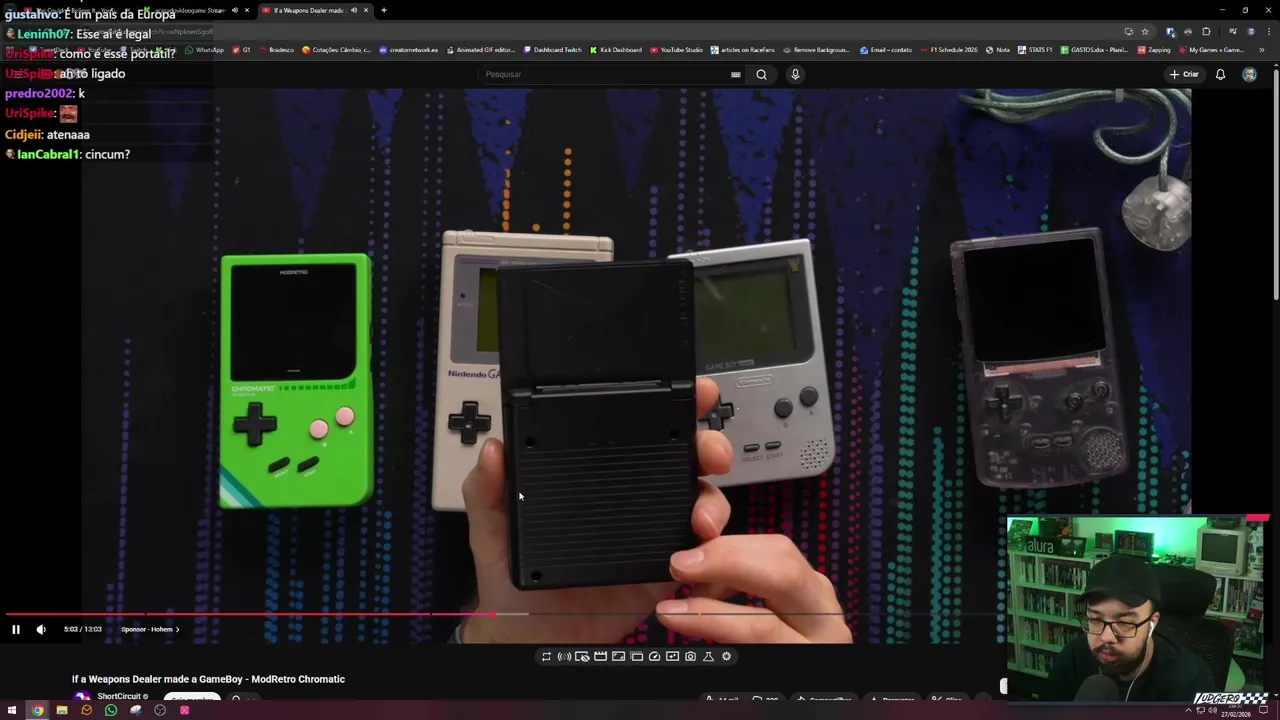The width and height of the screenshot is (1280, 720).
Task: Open YouTube notifications bell
Action: 1220,74
